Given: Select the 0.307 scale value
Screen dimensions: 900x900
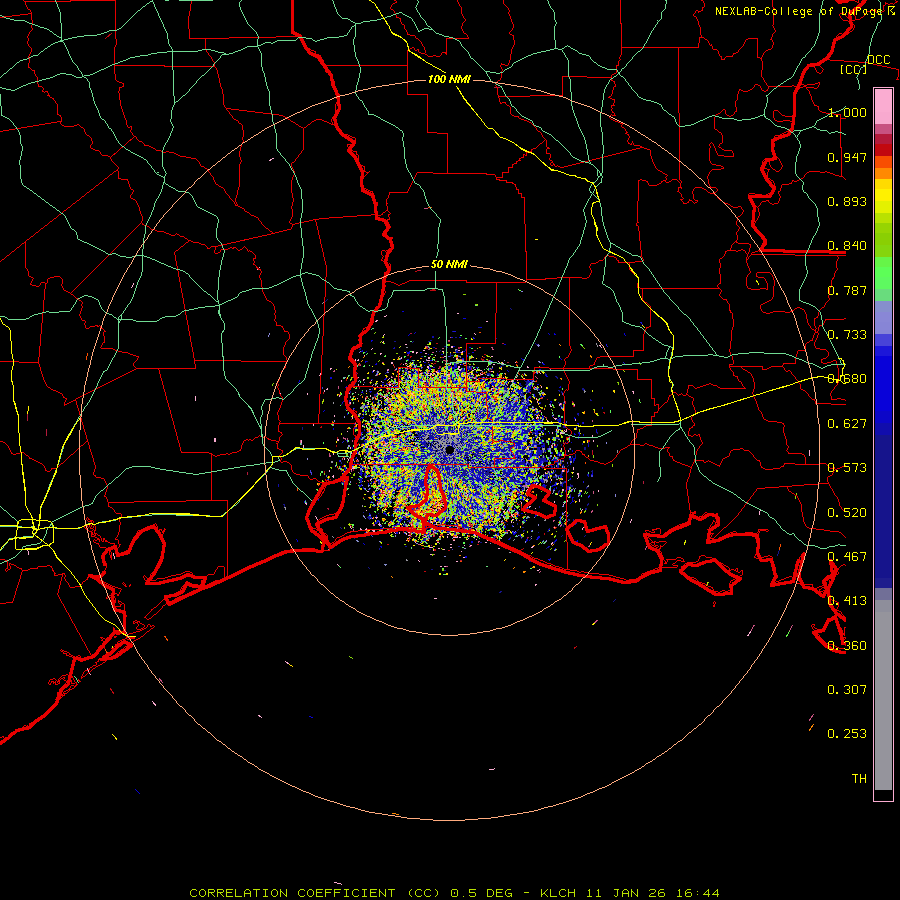Looking at the screenshot, I should pyautogui.click(x=847, y=690).
